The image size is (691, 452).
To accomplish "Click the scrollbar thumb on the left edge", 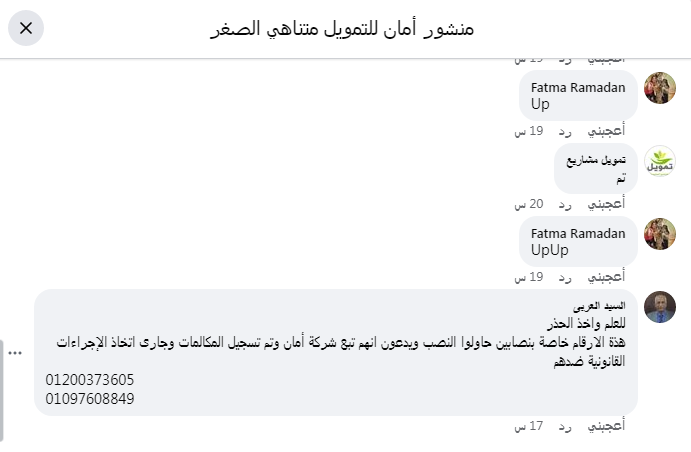I will coord(2,375).
